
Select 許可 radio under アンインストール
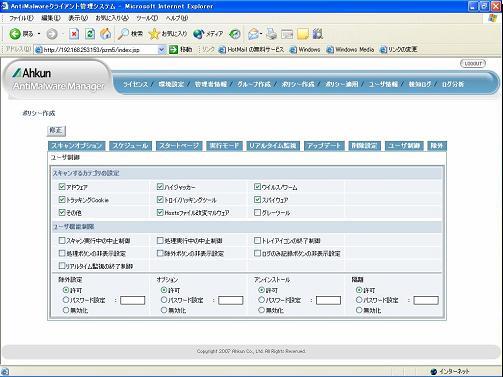point(262,290)
